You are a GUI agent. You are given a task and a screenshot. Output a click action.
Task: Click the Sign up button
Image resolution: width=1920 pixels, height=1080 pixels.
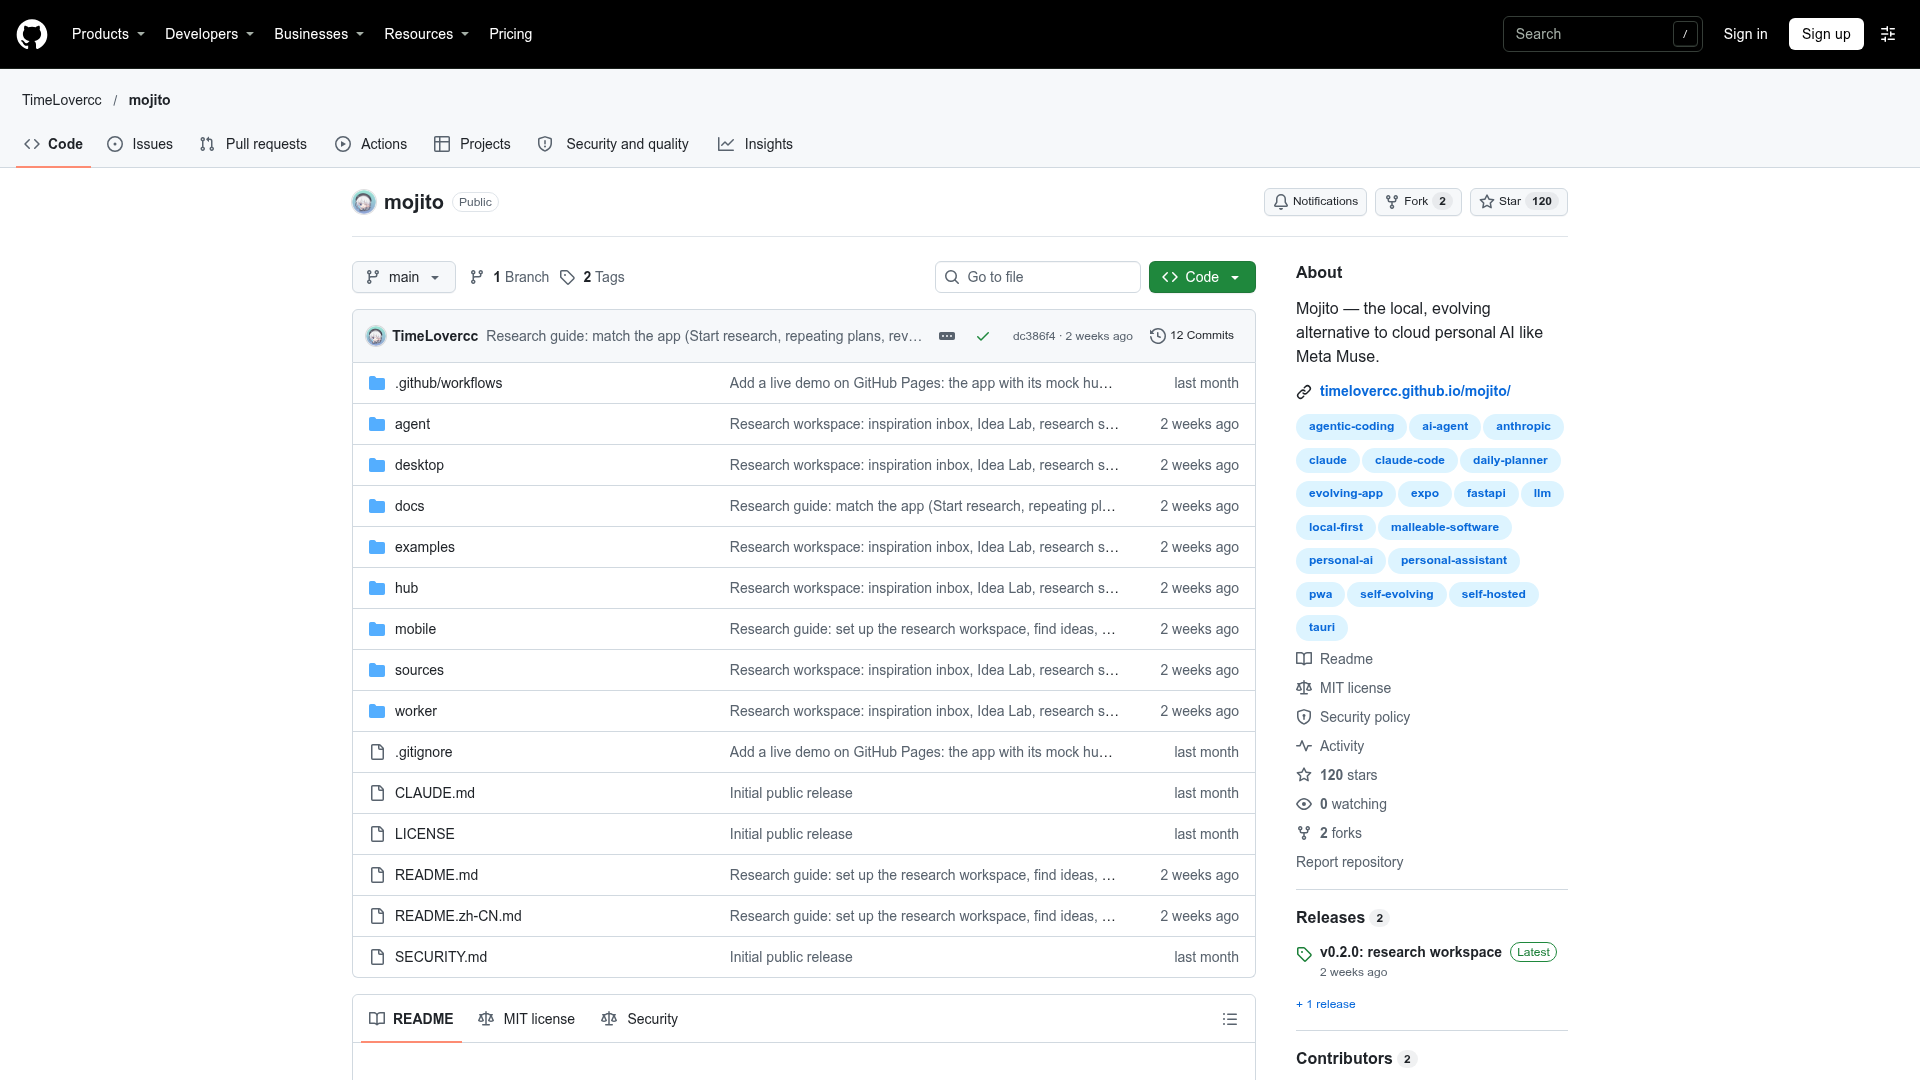(x=1826, y=34)
